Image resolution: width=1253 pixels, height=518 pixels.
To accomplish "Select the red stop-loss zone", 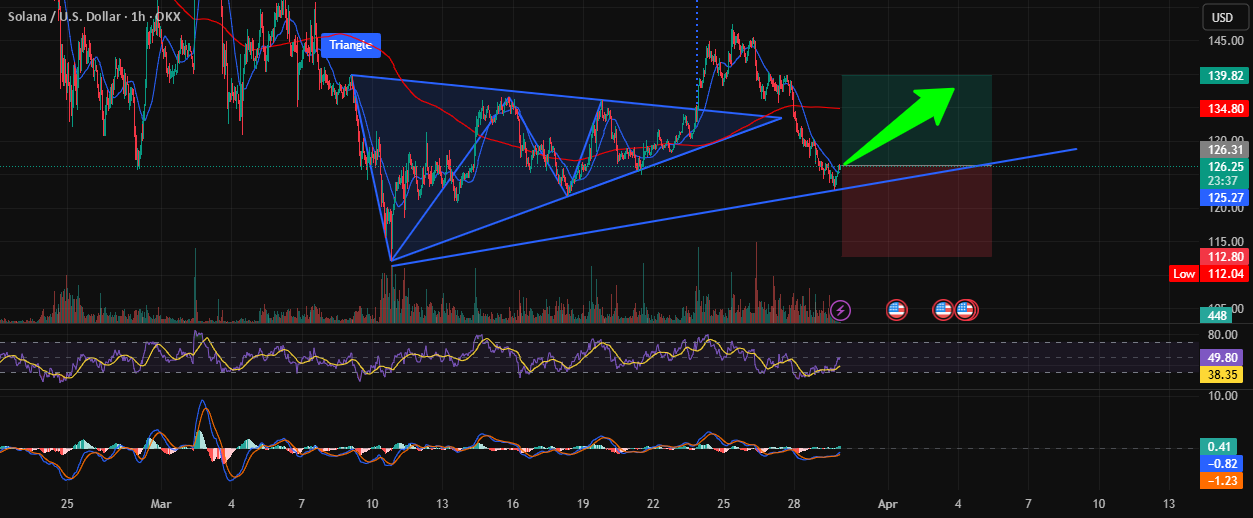I will click(x=917, y=212).
